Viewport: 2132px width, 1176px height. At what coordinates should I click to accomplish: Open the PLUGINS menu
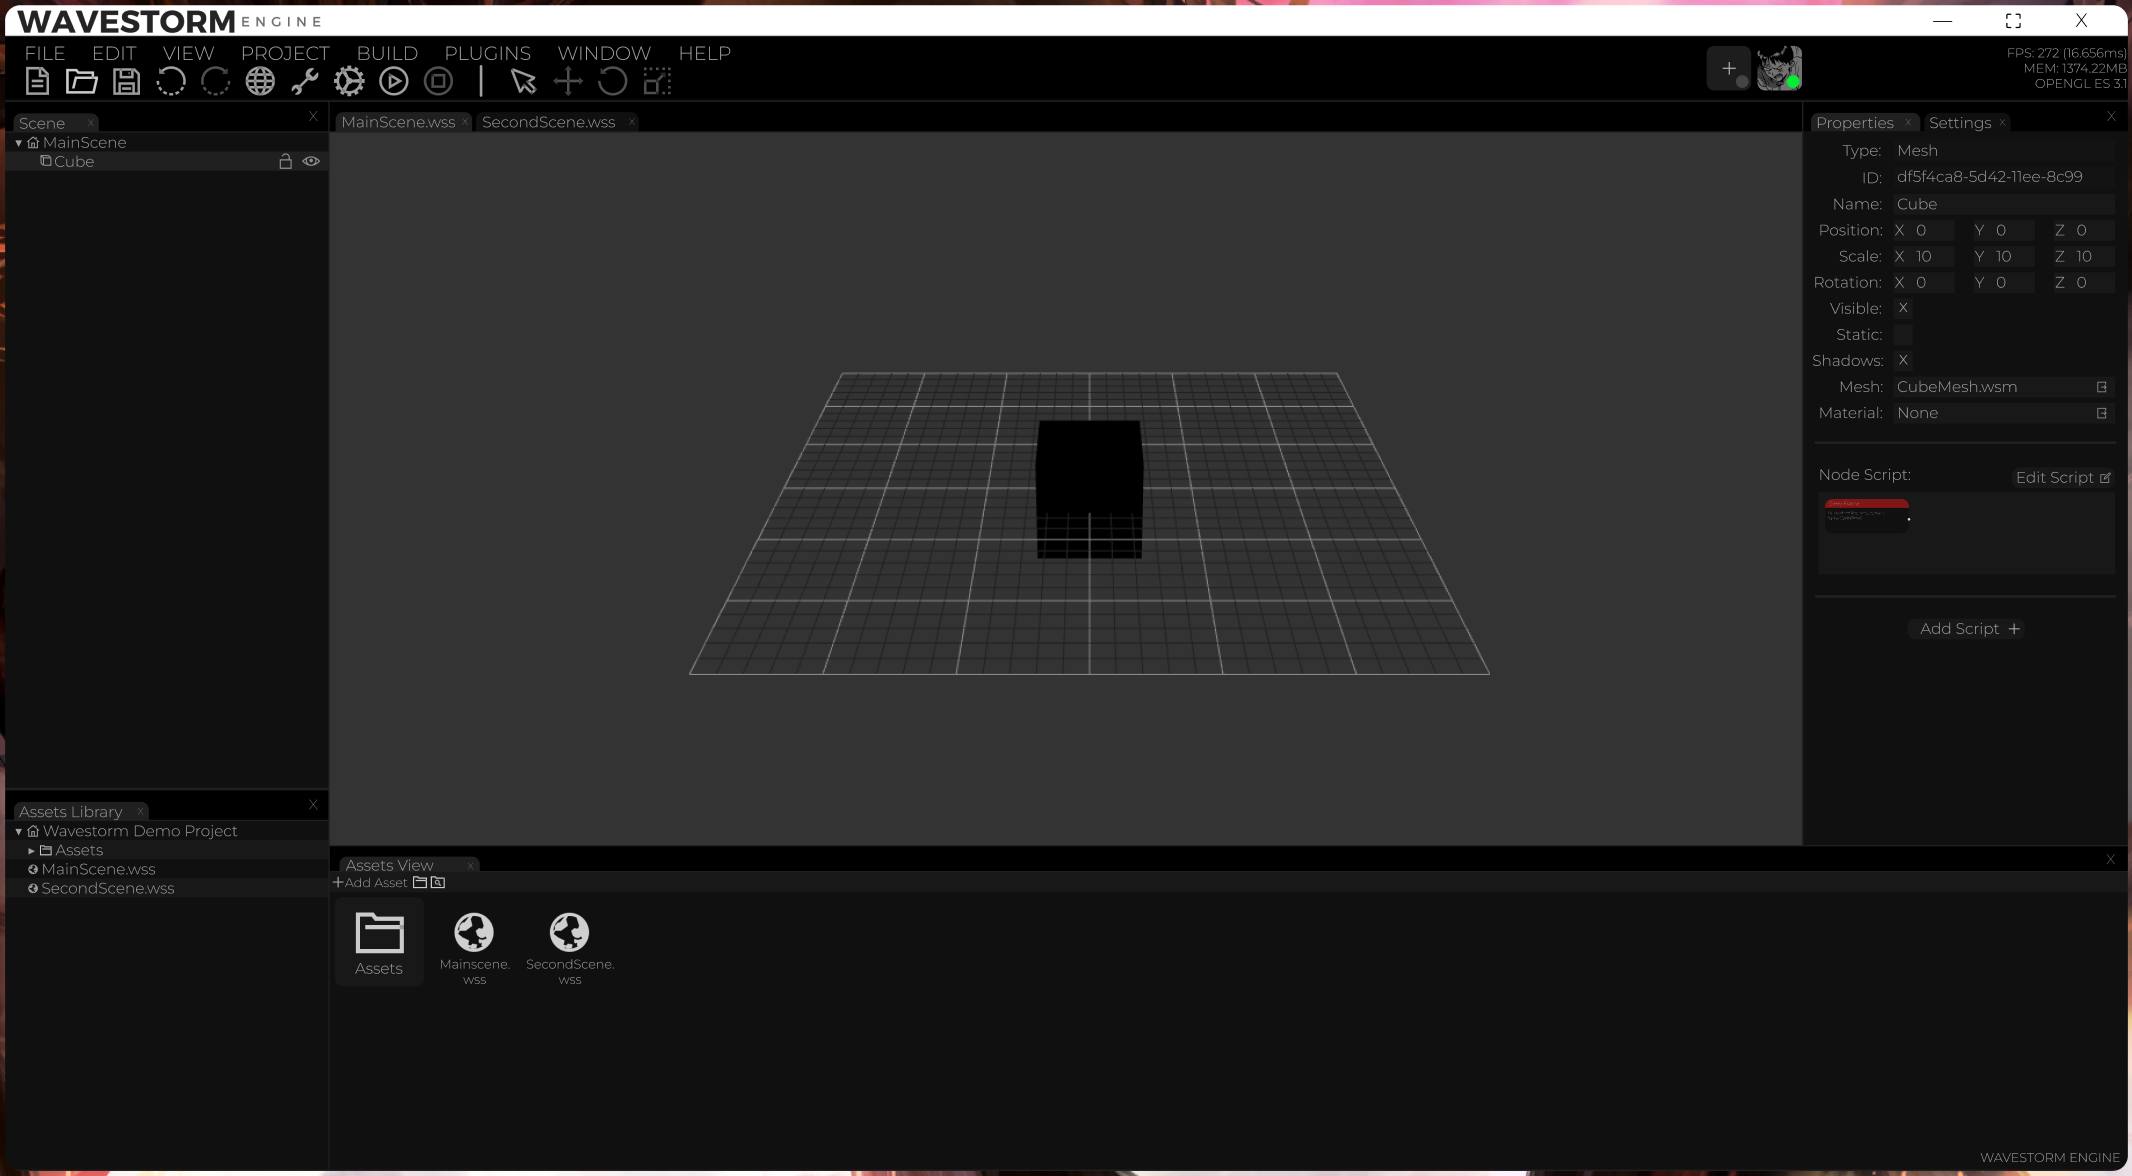[x=487, y=53]
